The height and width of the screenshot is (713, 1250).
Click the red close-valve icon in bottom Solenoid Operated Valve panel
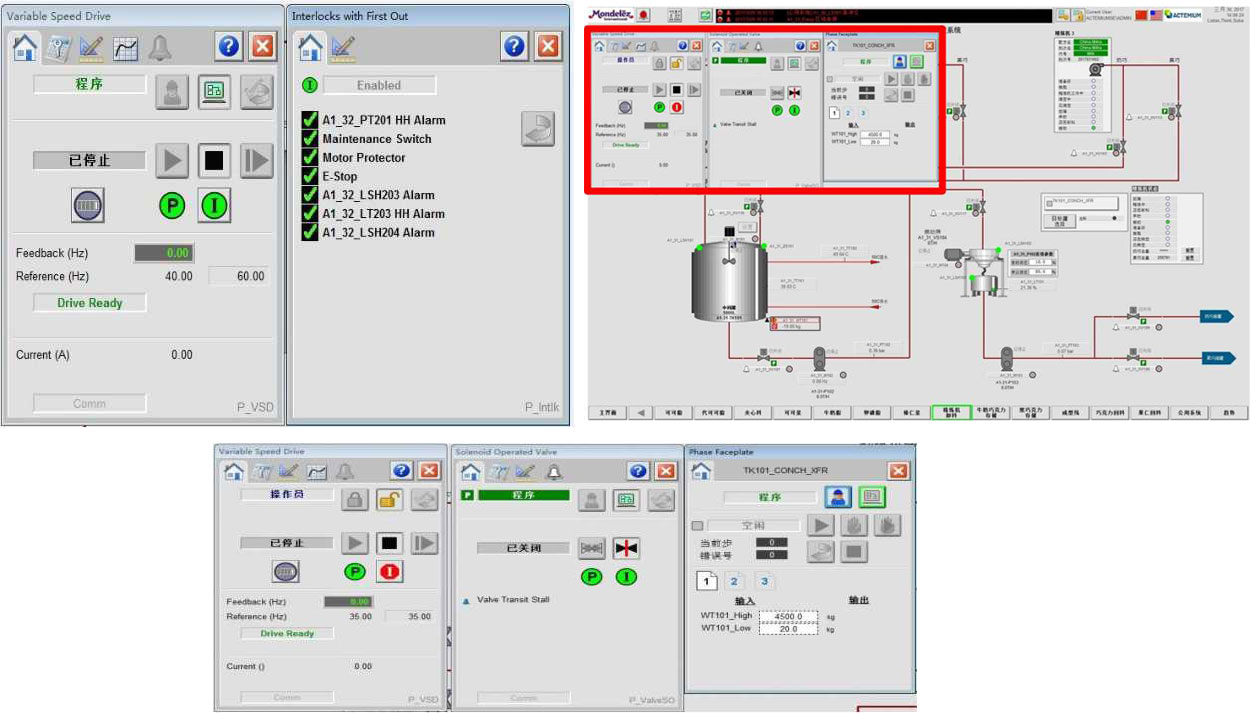click(x=626, y=548)
